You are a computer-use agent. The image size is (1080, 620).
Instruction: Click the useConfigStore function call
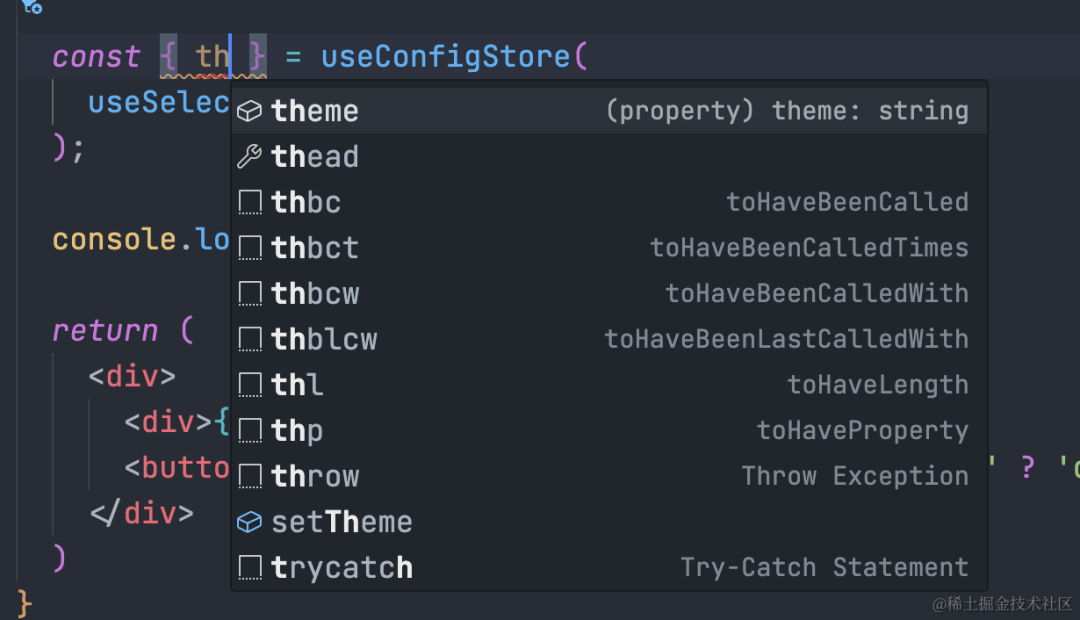point(446,57)
